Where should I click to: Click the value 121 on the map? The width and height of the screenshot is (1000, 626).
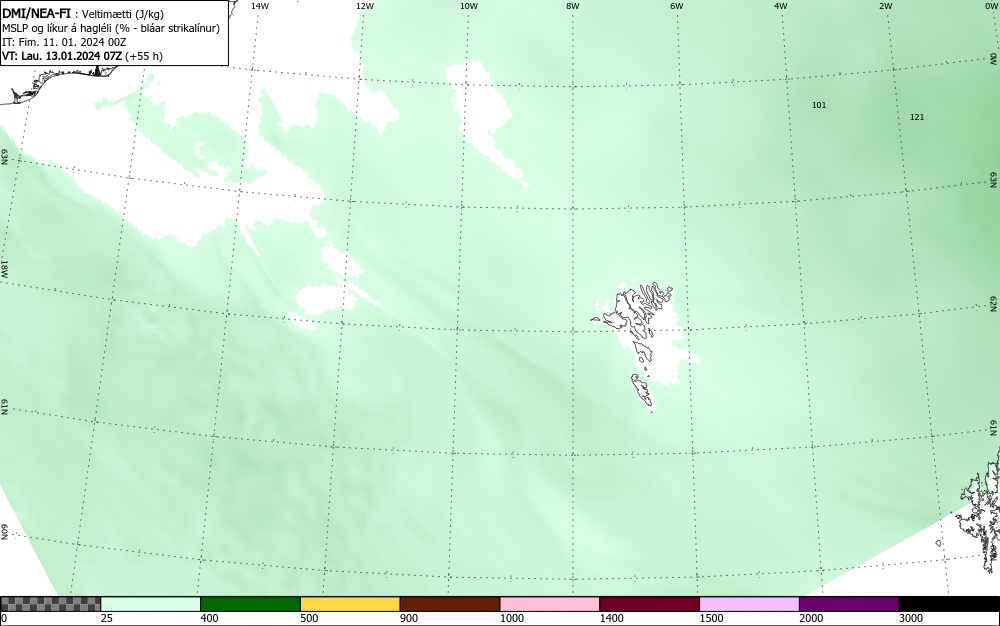pos(917,117)
